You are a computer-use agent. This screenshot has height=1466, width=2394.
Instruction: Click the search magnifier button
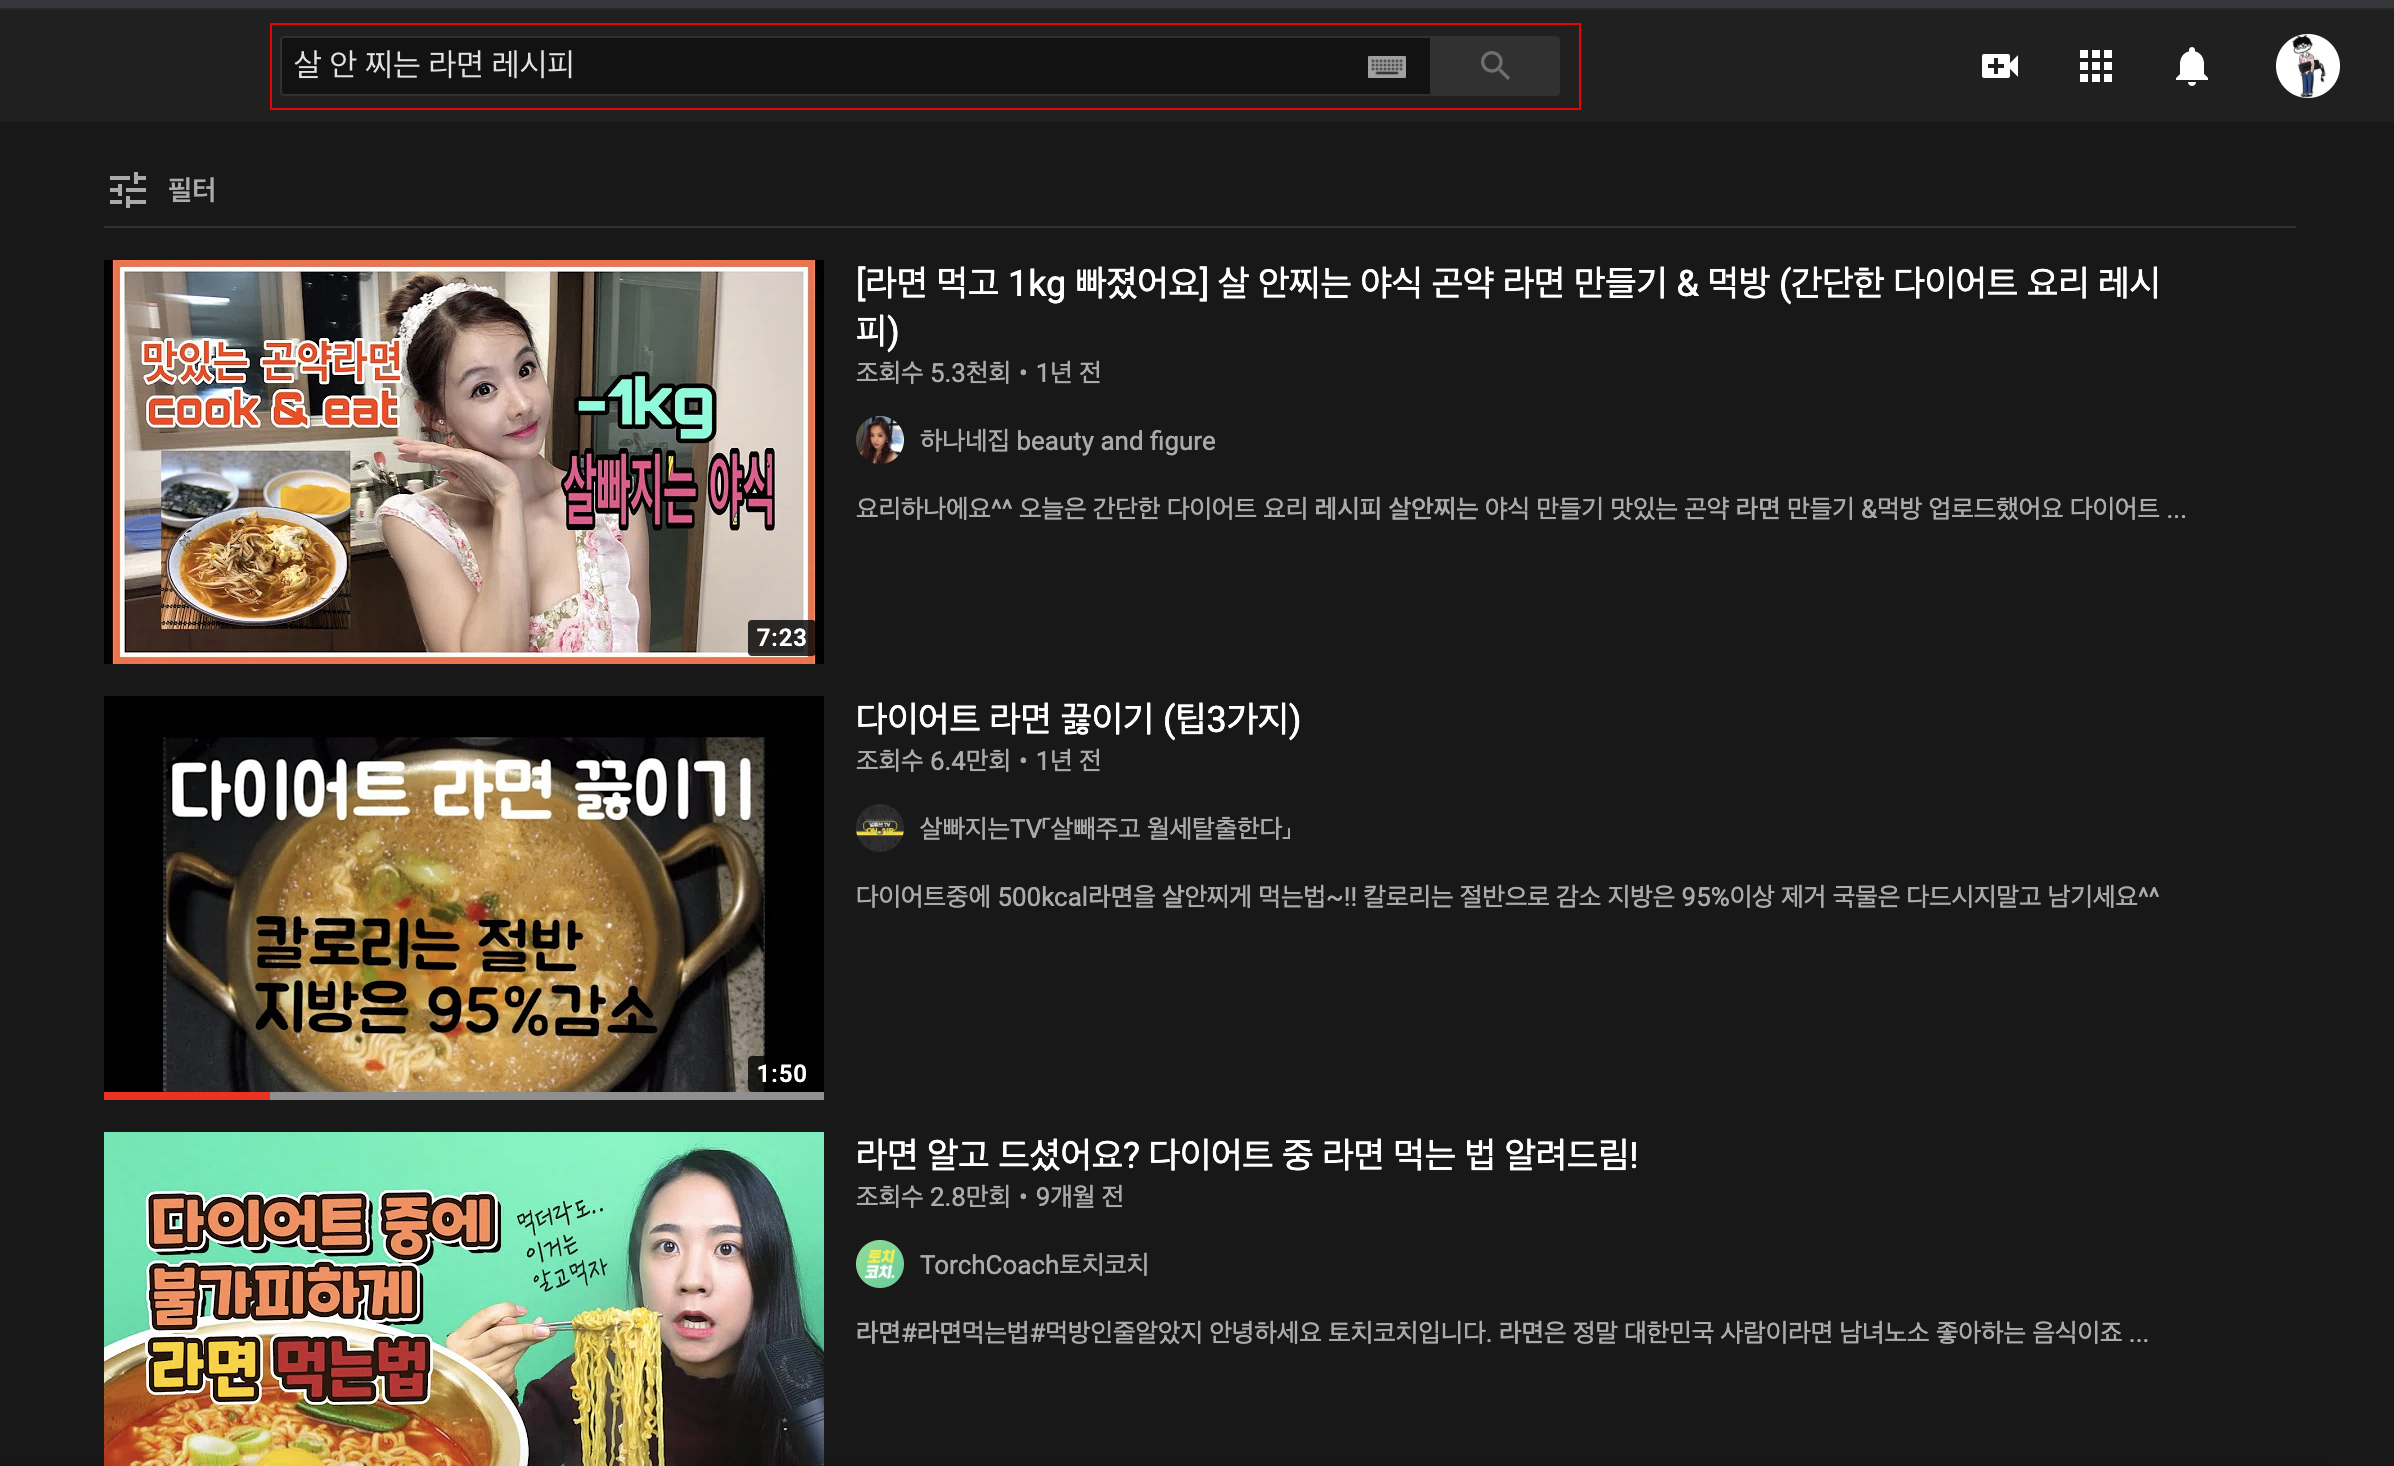[x=1494, y=66]
